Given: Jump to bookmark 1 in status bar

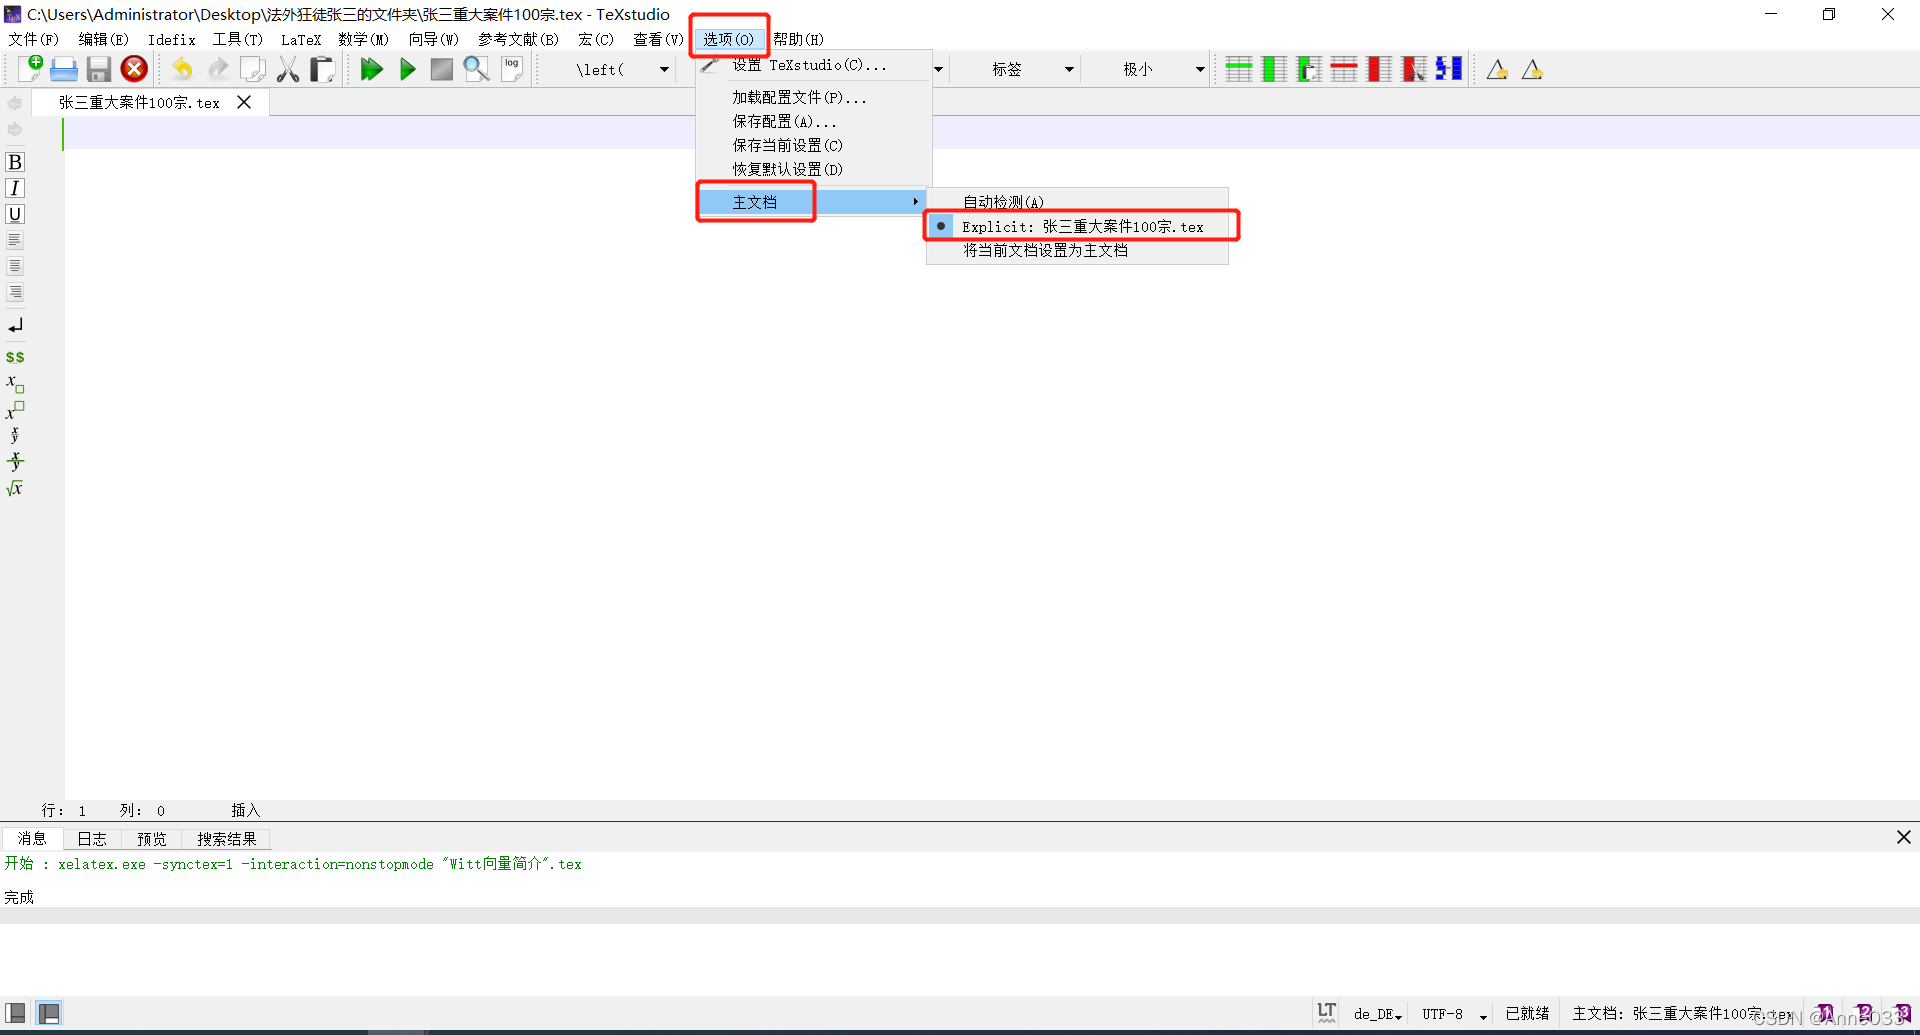Looking at the screenshot, I should 1825,1013.
